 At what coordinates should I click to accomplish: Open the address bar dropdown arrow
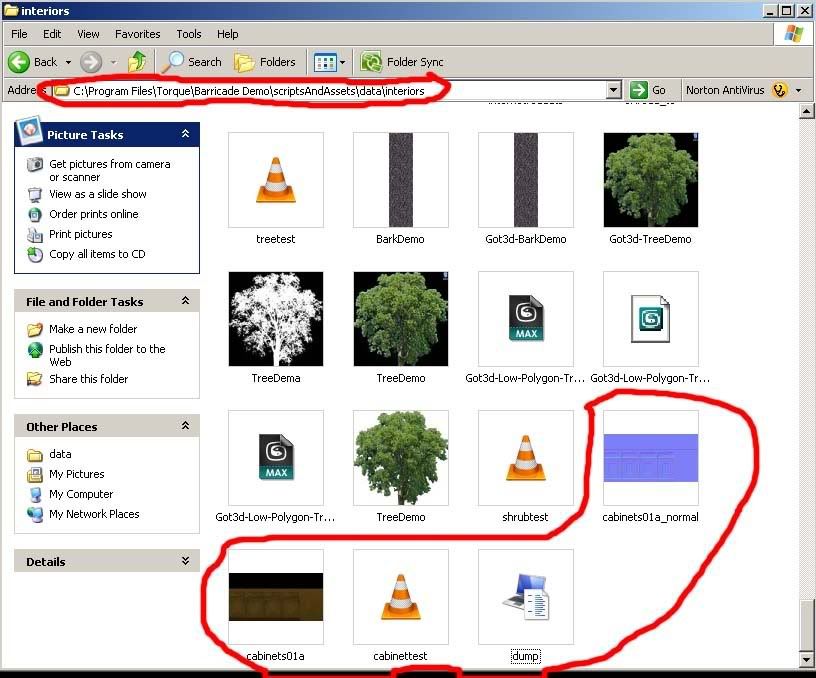pyautogui.click(x=614, y=90)
